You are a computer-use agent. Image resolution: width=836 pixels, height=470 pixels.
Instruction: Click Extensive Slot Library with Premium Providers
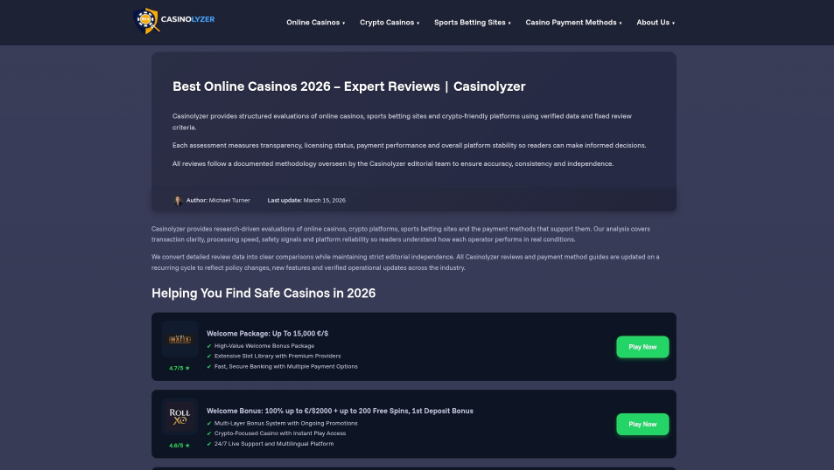click(277, 356)
